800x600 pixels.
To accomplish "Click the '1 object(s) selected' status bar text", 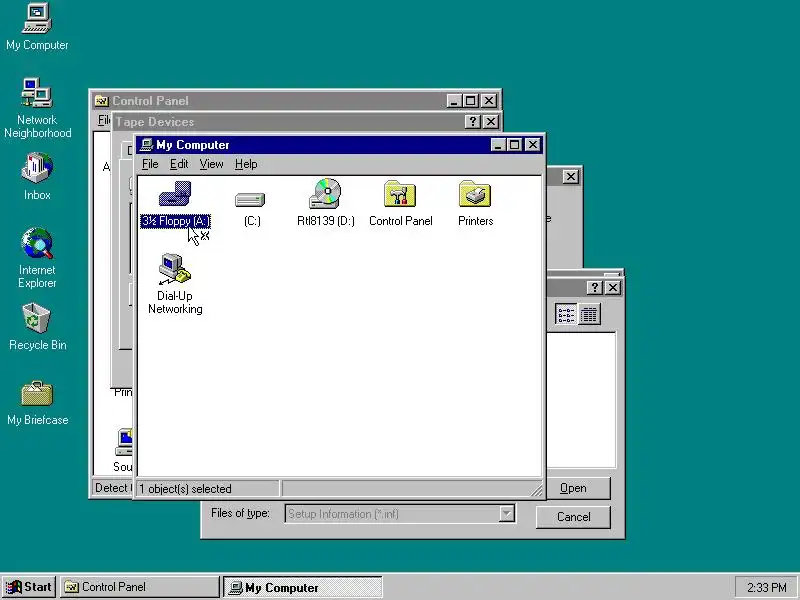I will click(185, 489).
